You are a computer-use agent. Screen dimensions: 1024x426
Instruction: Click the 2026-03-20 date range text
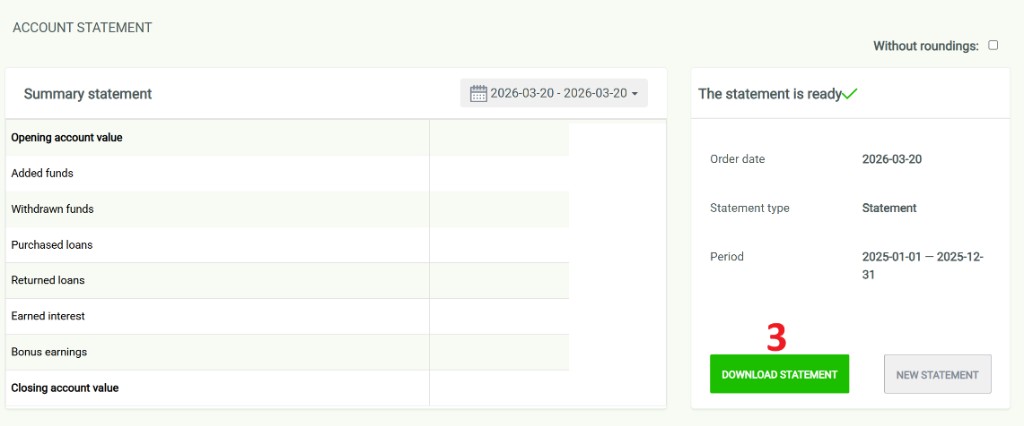click(x=558, y=94)
